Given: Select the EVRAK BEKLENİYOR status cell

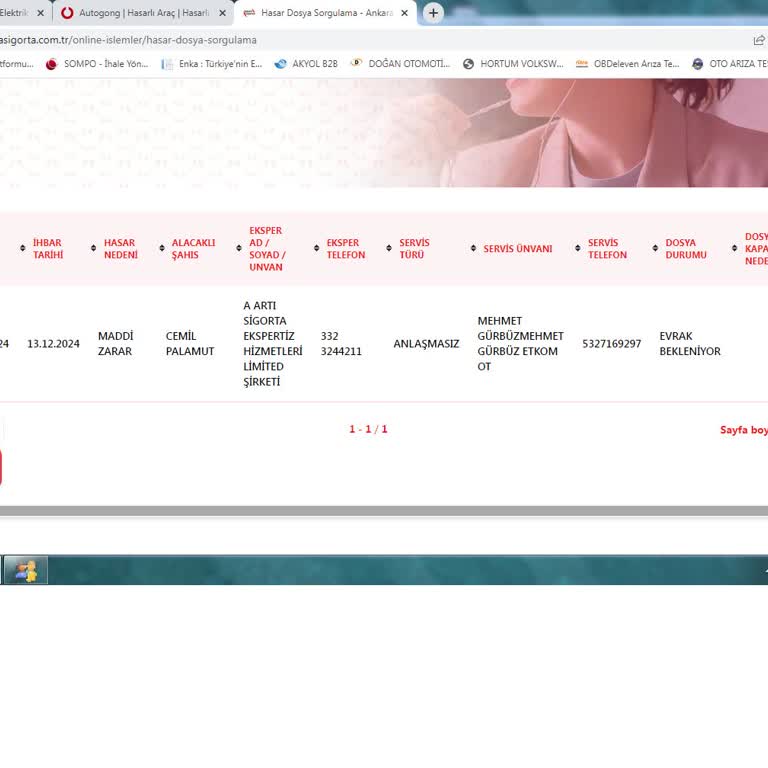Looking at the screenshot, I should [690, 344].
